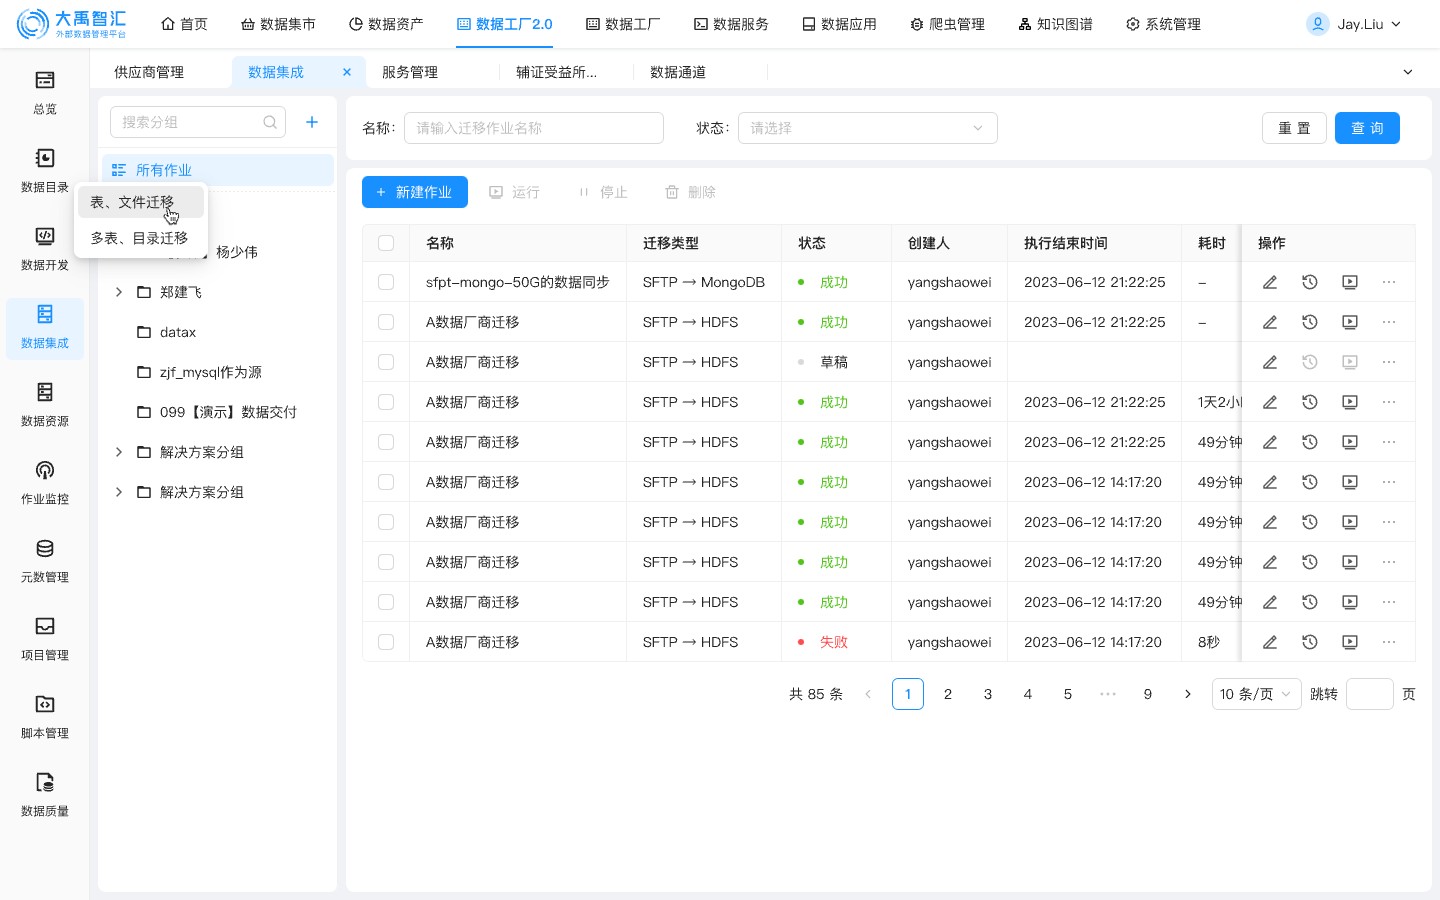1440x900 pixels.
Task: Switch to the 辅证受益所... tab
Action: 556,72
